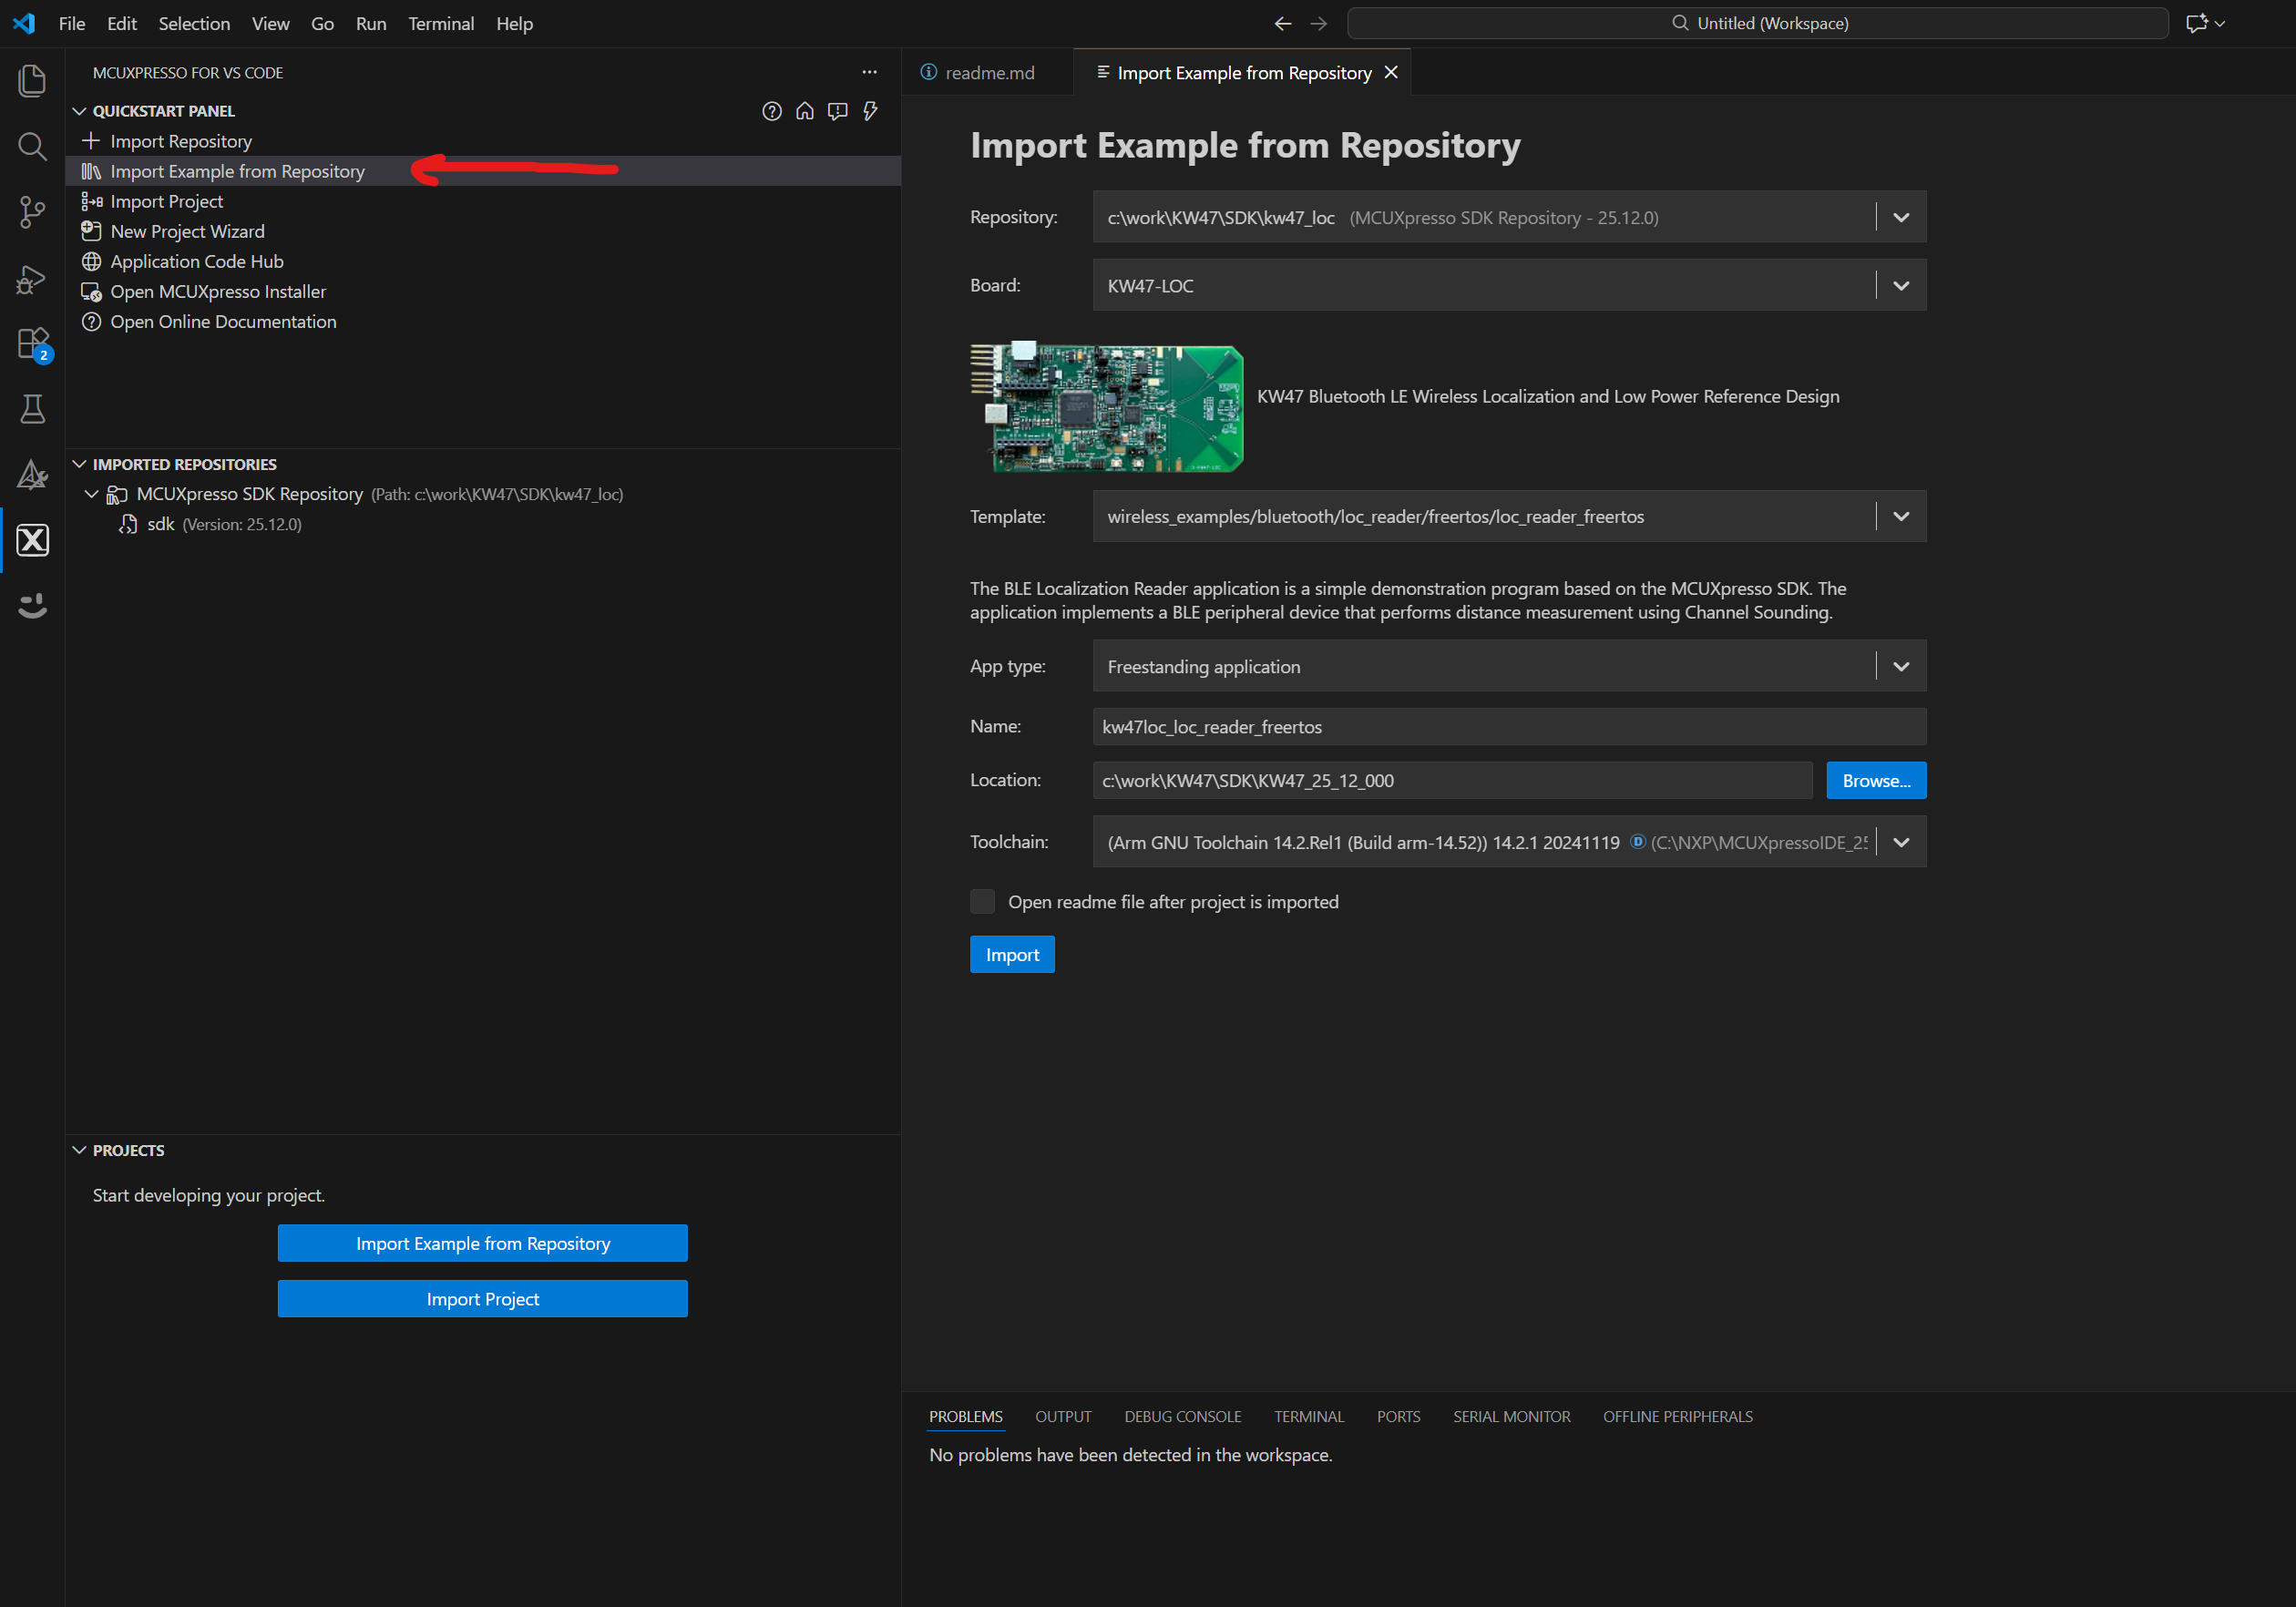The height and width of the screenshot is (1607, 2296).
Task: Open the Explorer view in activity bar
Action: 32,80
